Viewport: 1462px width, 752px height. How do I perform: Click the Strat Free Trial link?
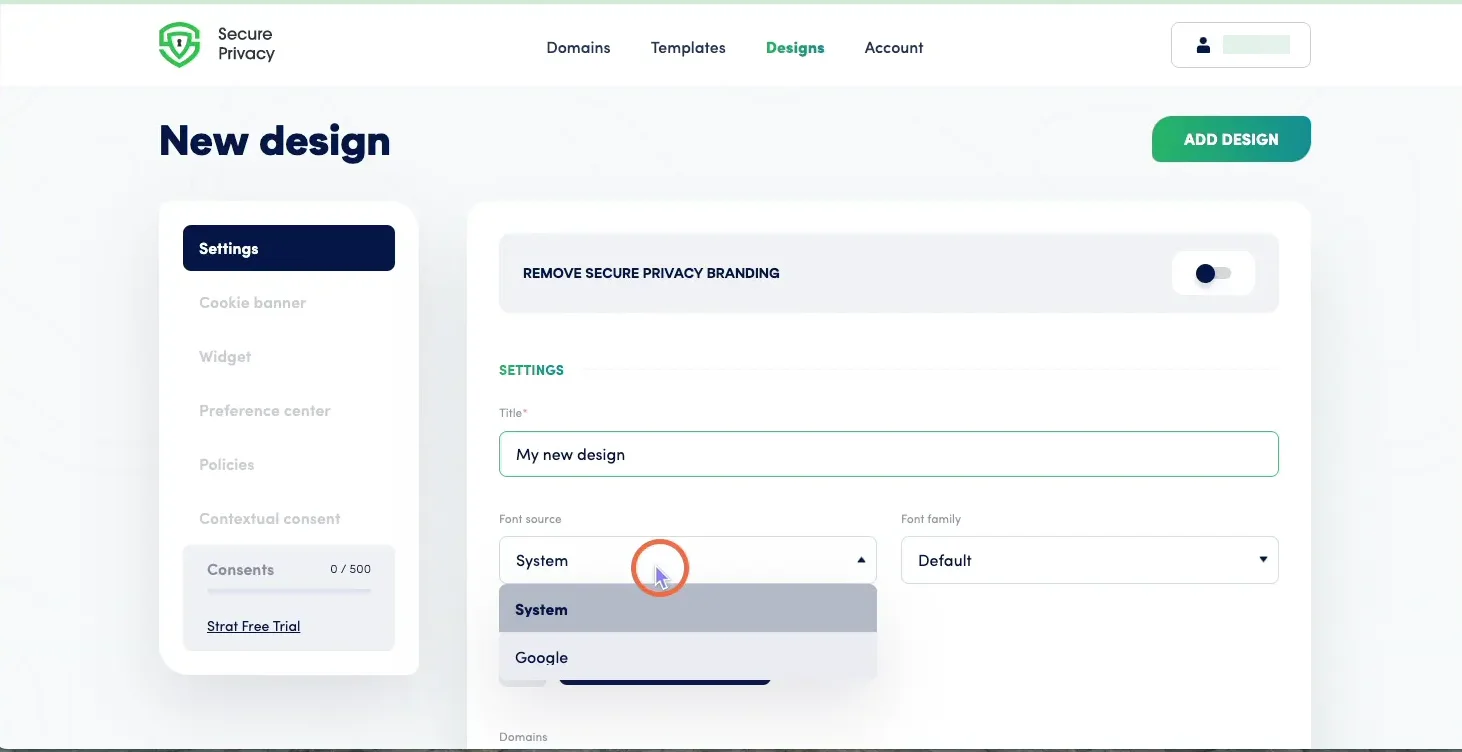click(253, 626)
